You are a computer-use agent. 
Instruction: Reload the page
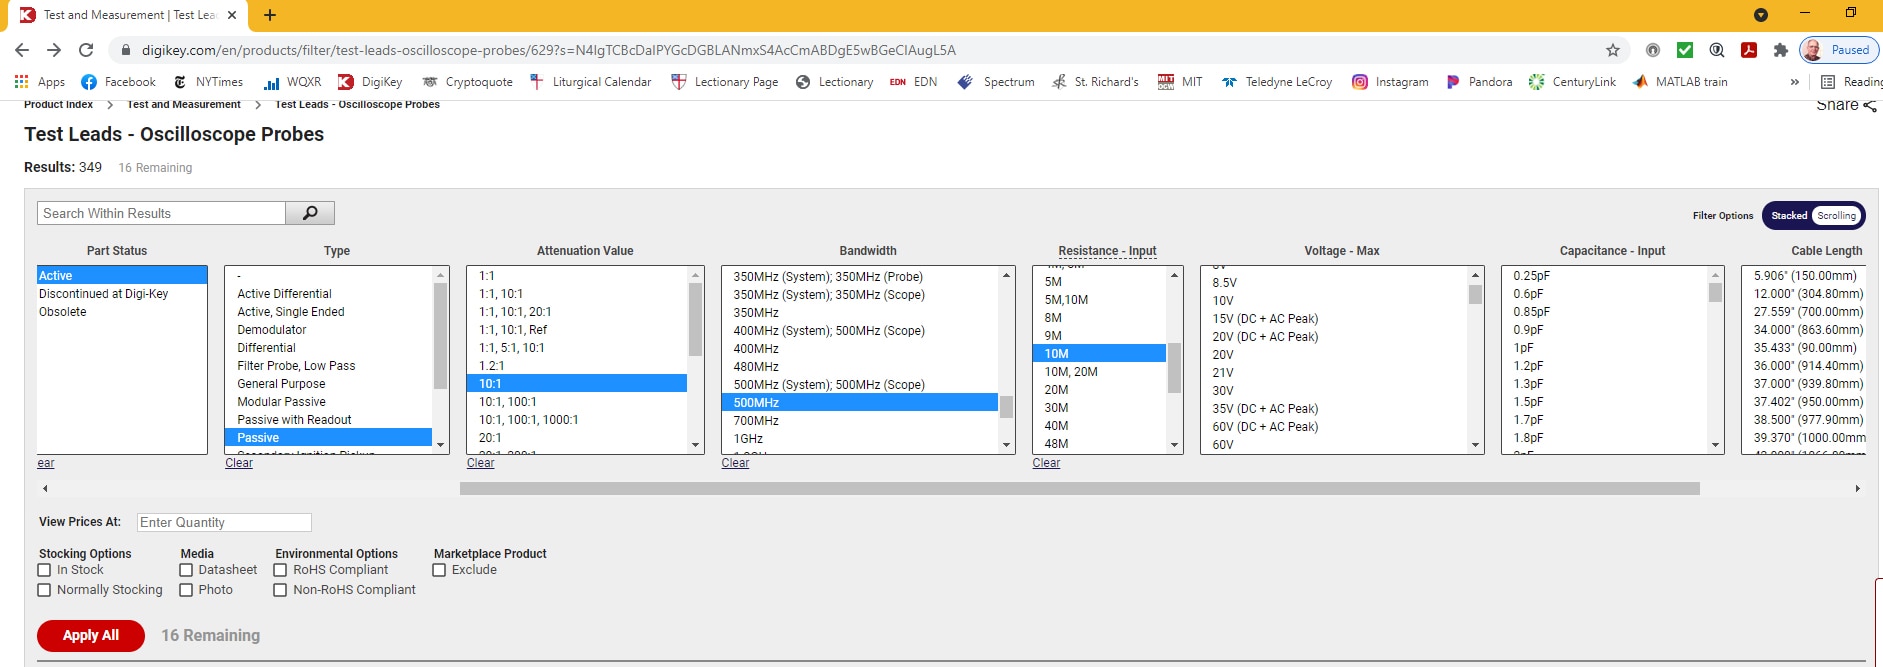point(86,50)
